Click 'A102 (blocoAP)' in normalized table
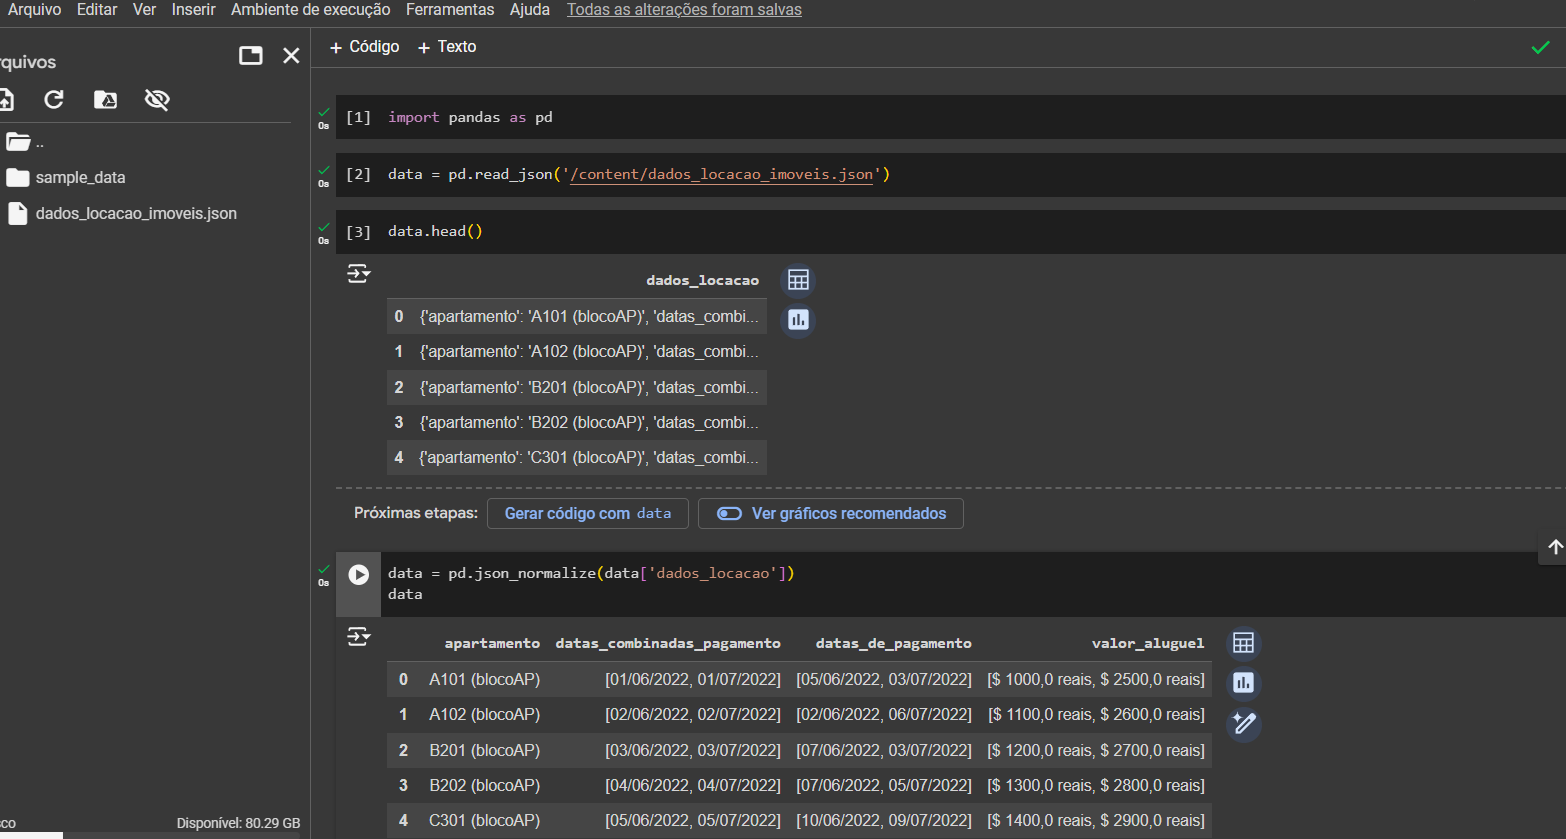The height and width of the screenshot is (839, 1566). pyautogui.click(x=484, y=714)
